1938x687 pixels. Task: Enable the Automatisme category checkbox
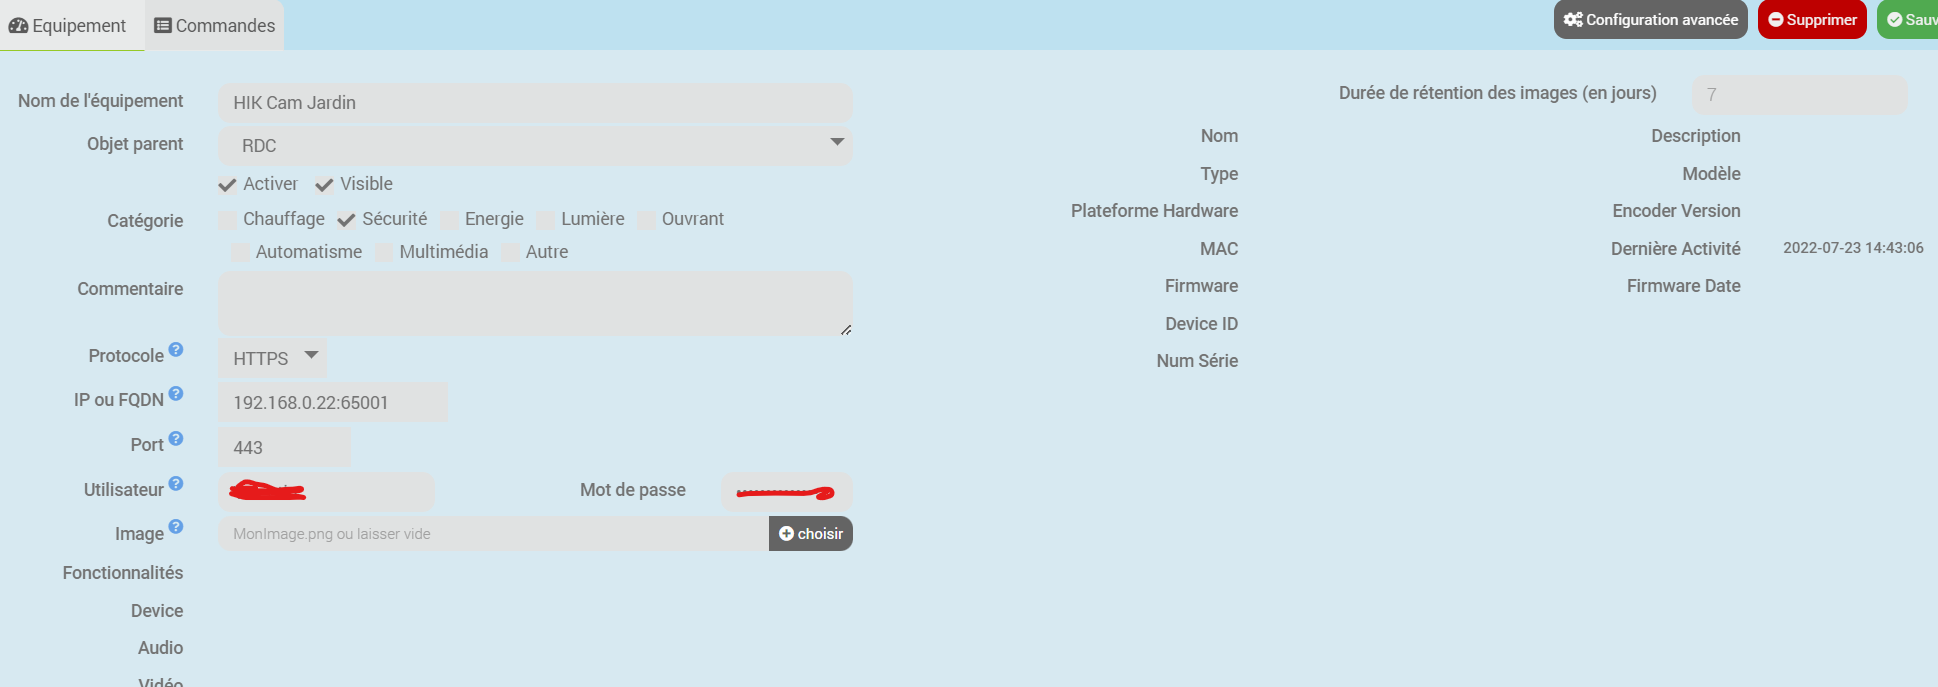(240, 253)
